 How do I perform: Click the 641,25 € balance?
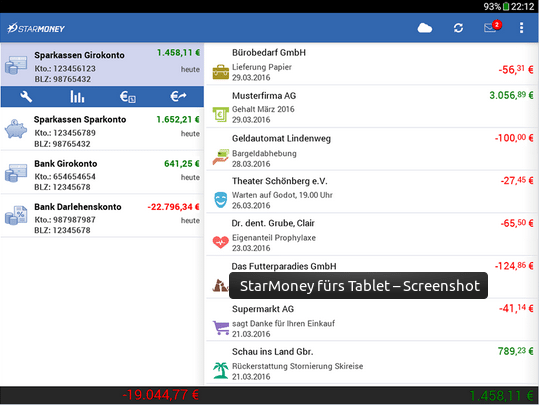(x=182, y=163)
